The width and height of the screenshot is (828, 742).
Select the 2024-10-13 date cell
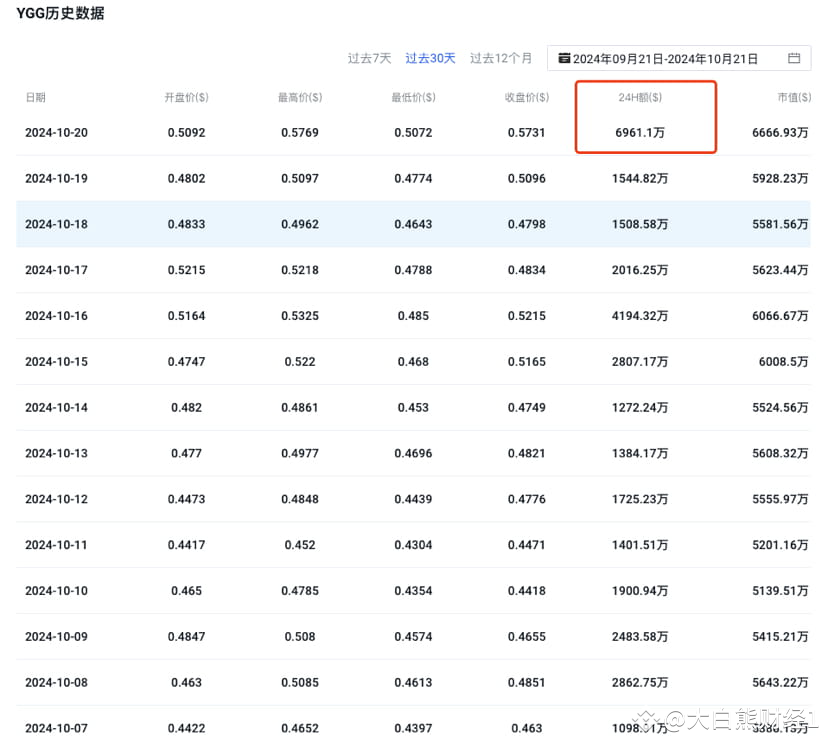coord(57,454)
